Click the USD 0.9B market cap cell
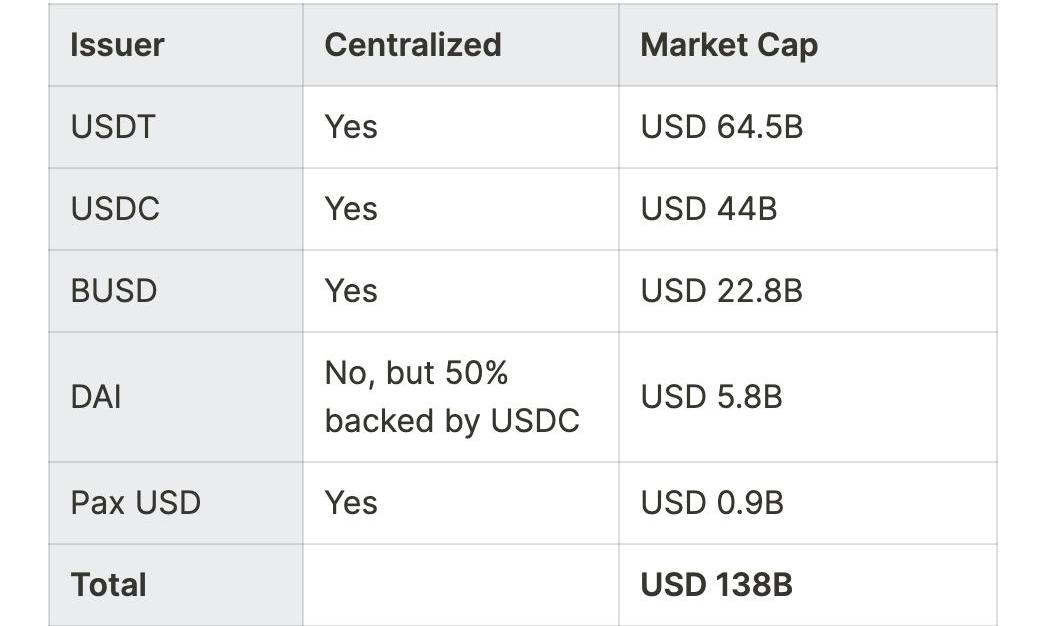The height and width of the screenshot is (626, 1046). 711,502
